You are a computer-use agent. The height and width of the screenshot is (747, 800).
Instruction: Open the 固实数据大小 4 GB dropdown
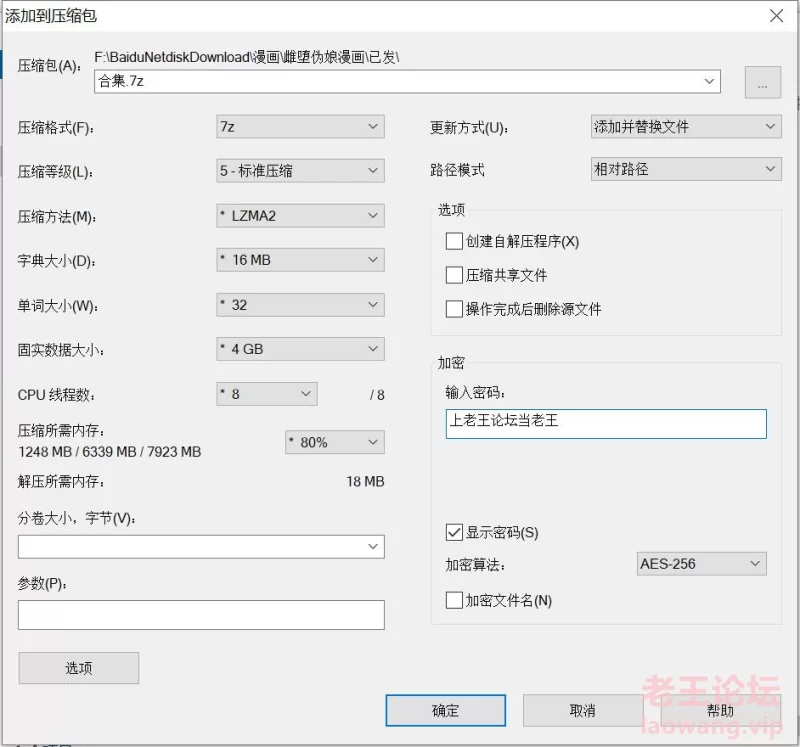[x=300, y=349]
